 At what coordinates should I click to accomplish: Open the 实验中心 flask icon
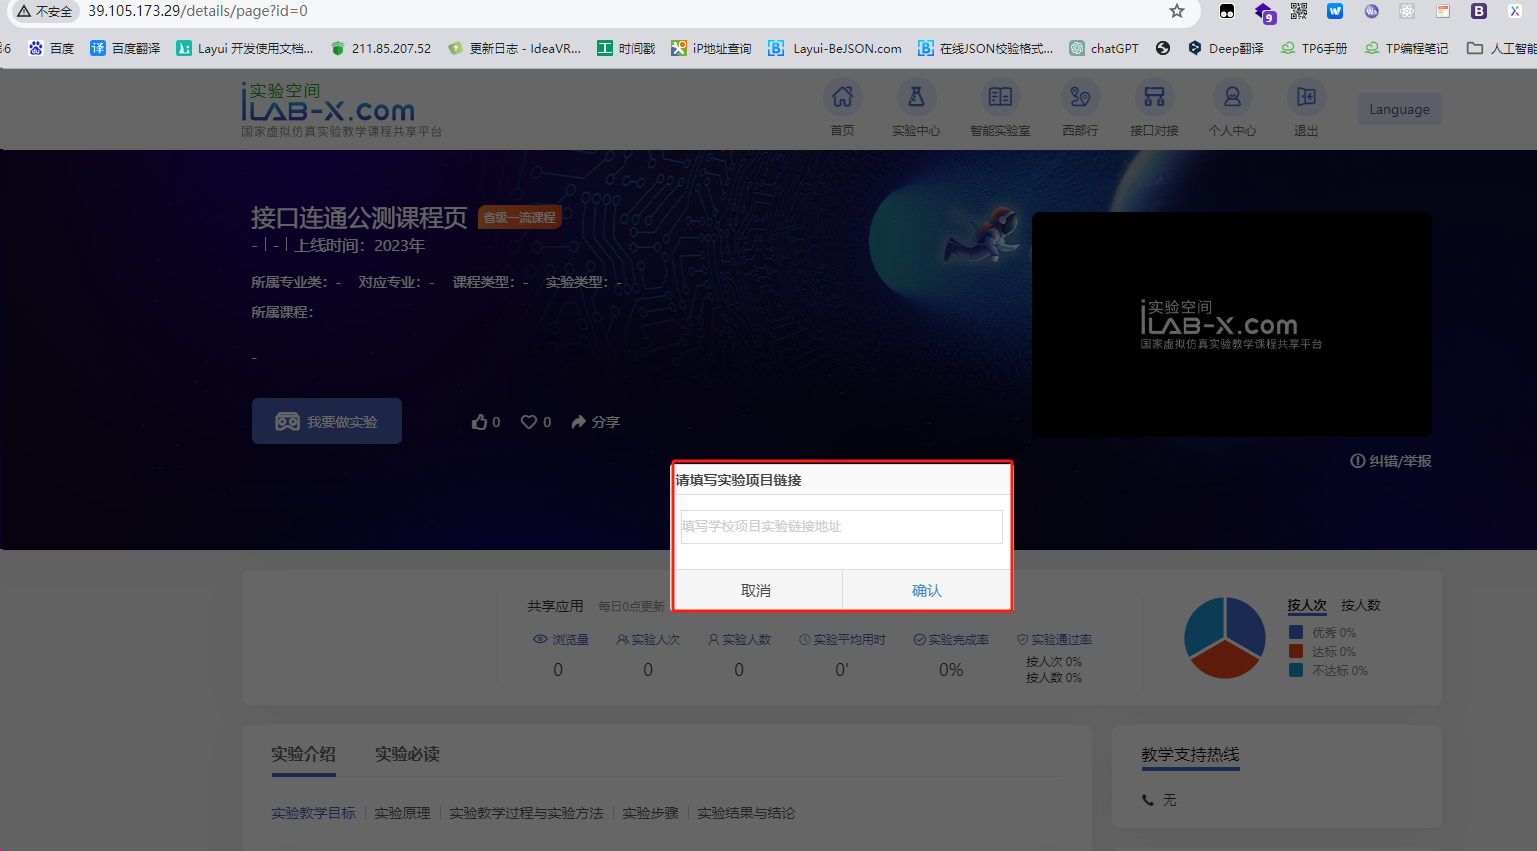point(916,97)
